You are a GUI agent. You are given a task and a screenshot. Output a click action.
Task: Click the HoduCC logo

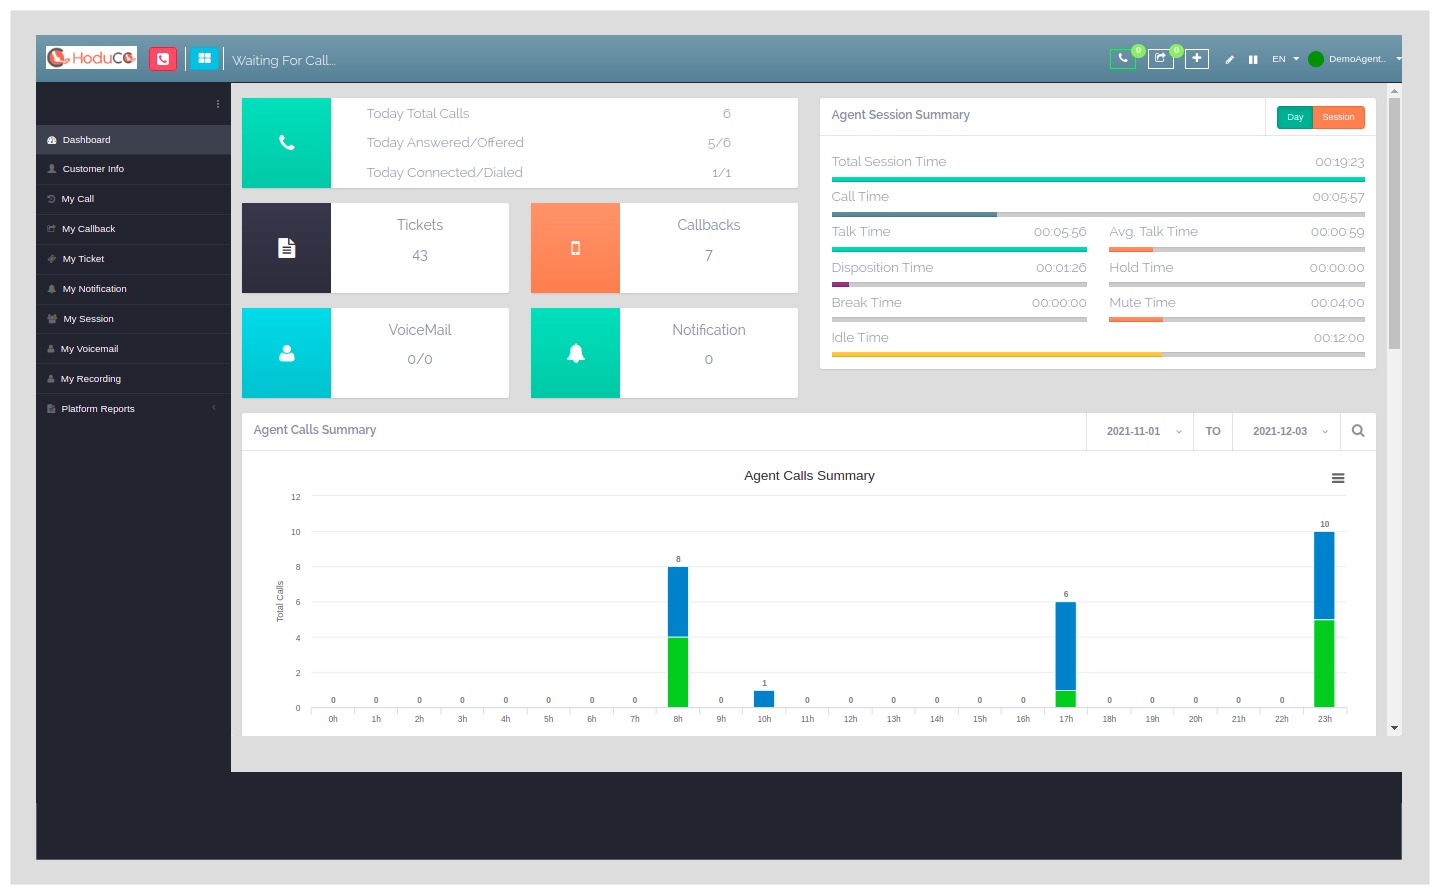coord(90,57)
